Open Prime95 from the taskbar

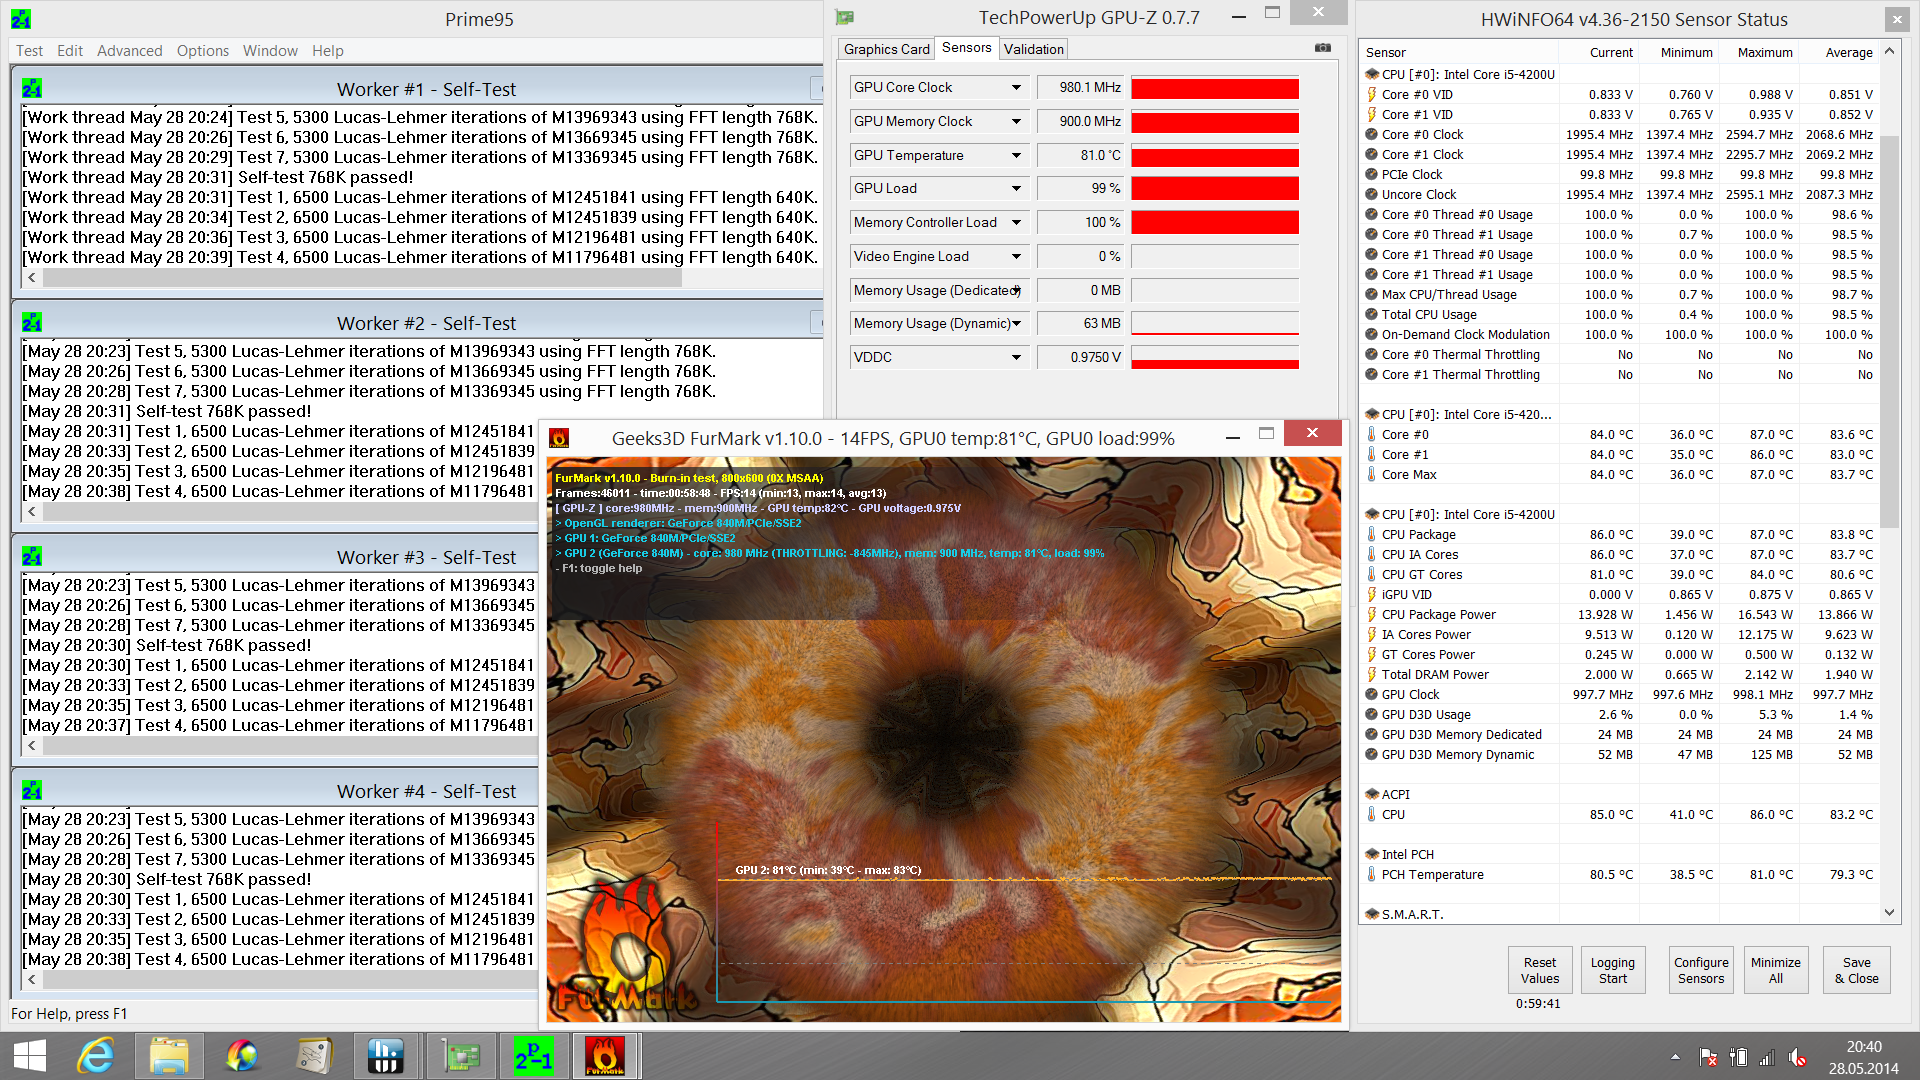(x=532, y=1056)
